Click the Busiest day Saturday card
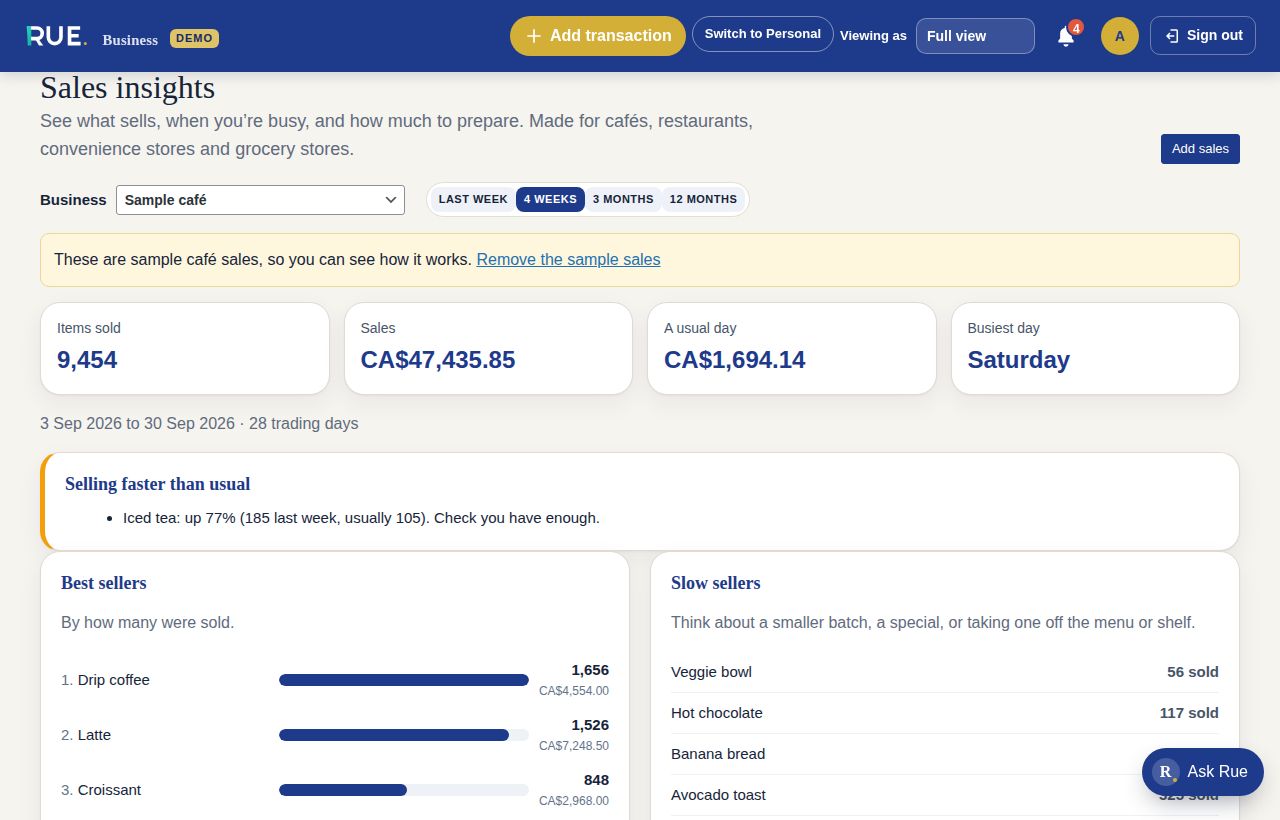The height and width of the screenshot is (820, 1280). point(1095,348)
